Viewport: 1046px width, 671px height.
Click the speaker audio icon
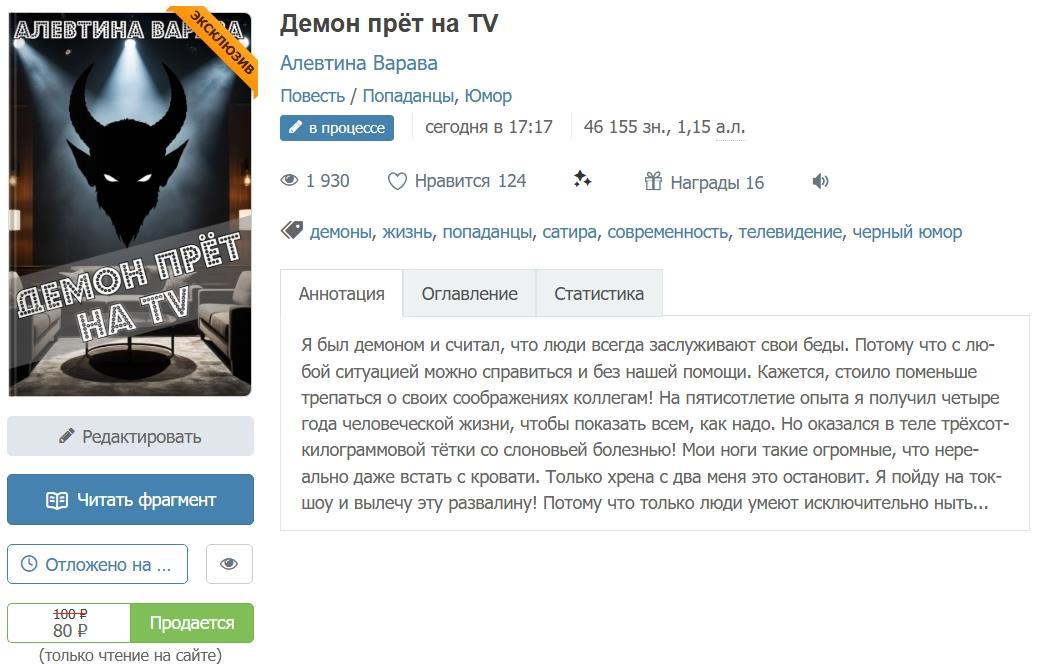tap(821, 181)
